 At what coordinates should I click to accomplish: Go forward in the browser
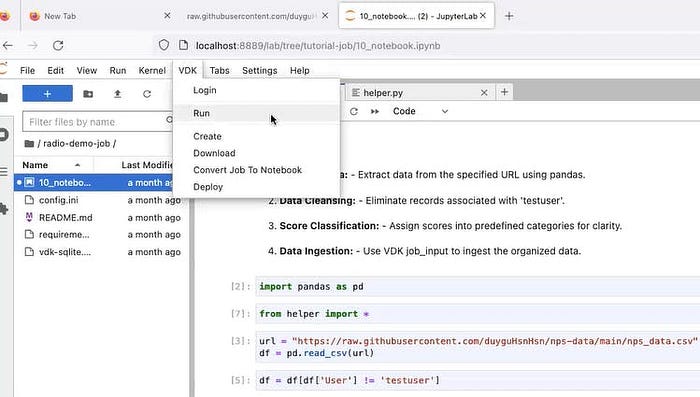tap(33, 46)
